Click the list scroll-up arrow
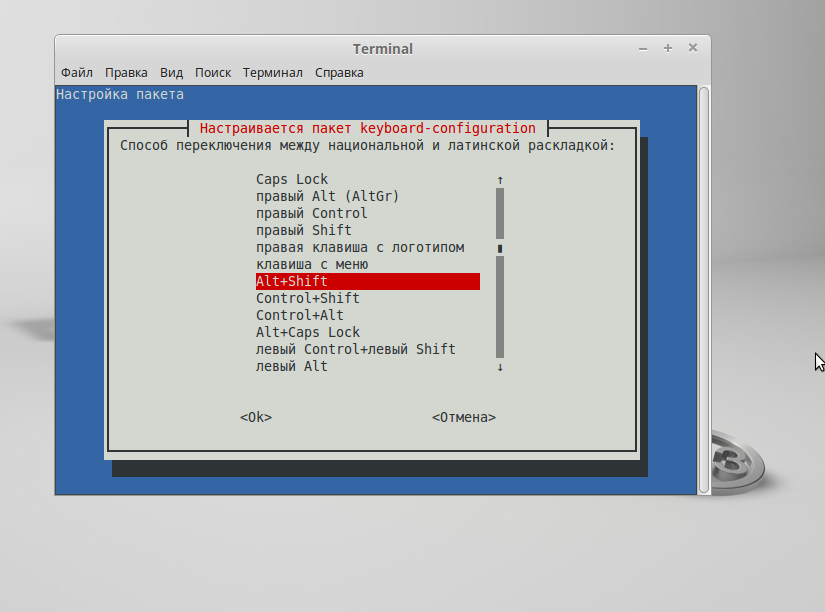Screen dimensions: 825x612 click(500, 180)
